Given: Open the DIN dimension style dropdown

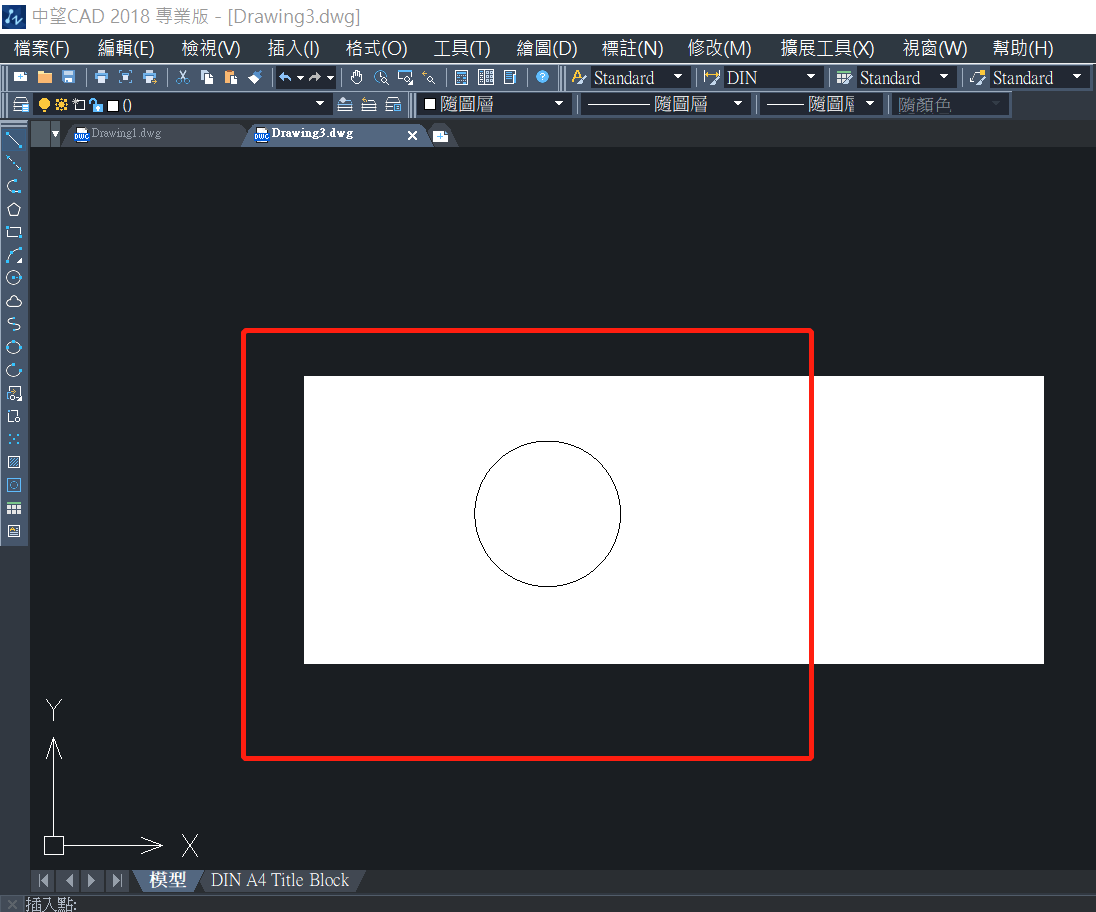Looking at the screenshot, I should tap(811, 77).
